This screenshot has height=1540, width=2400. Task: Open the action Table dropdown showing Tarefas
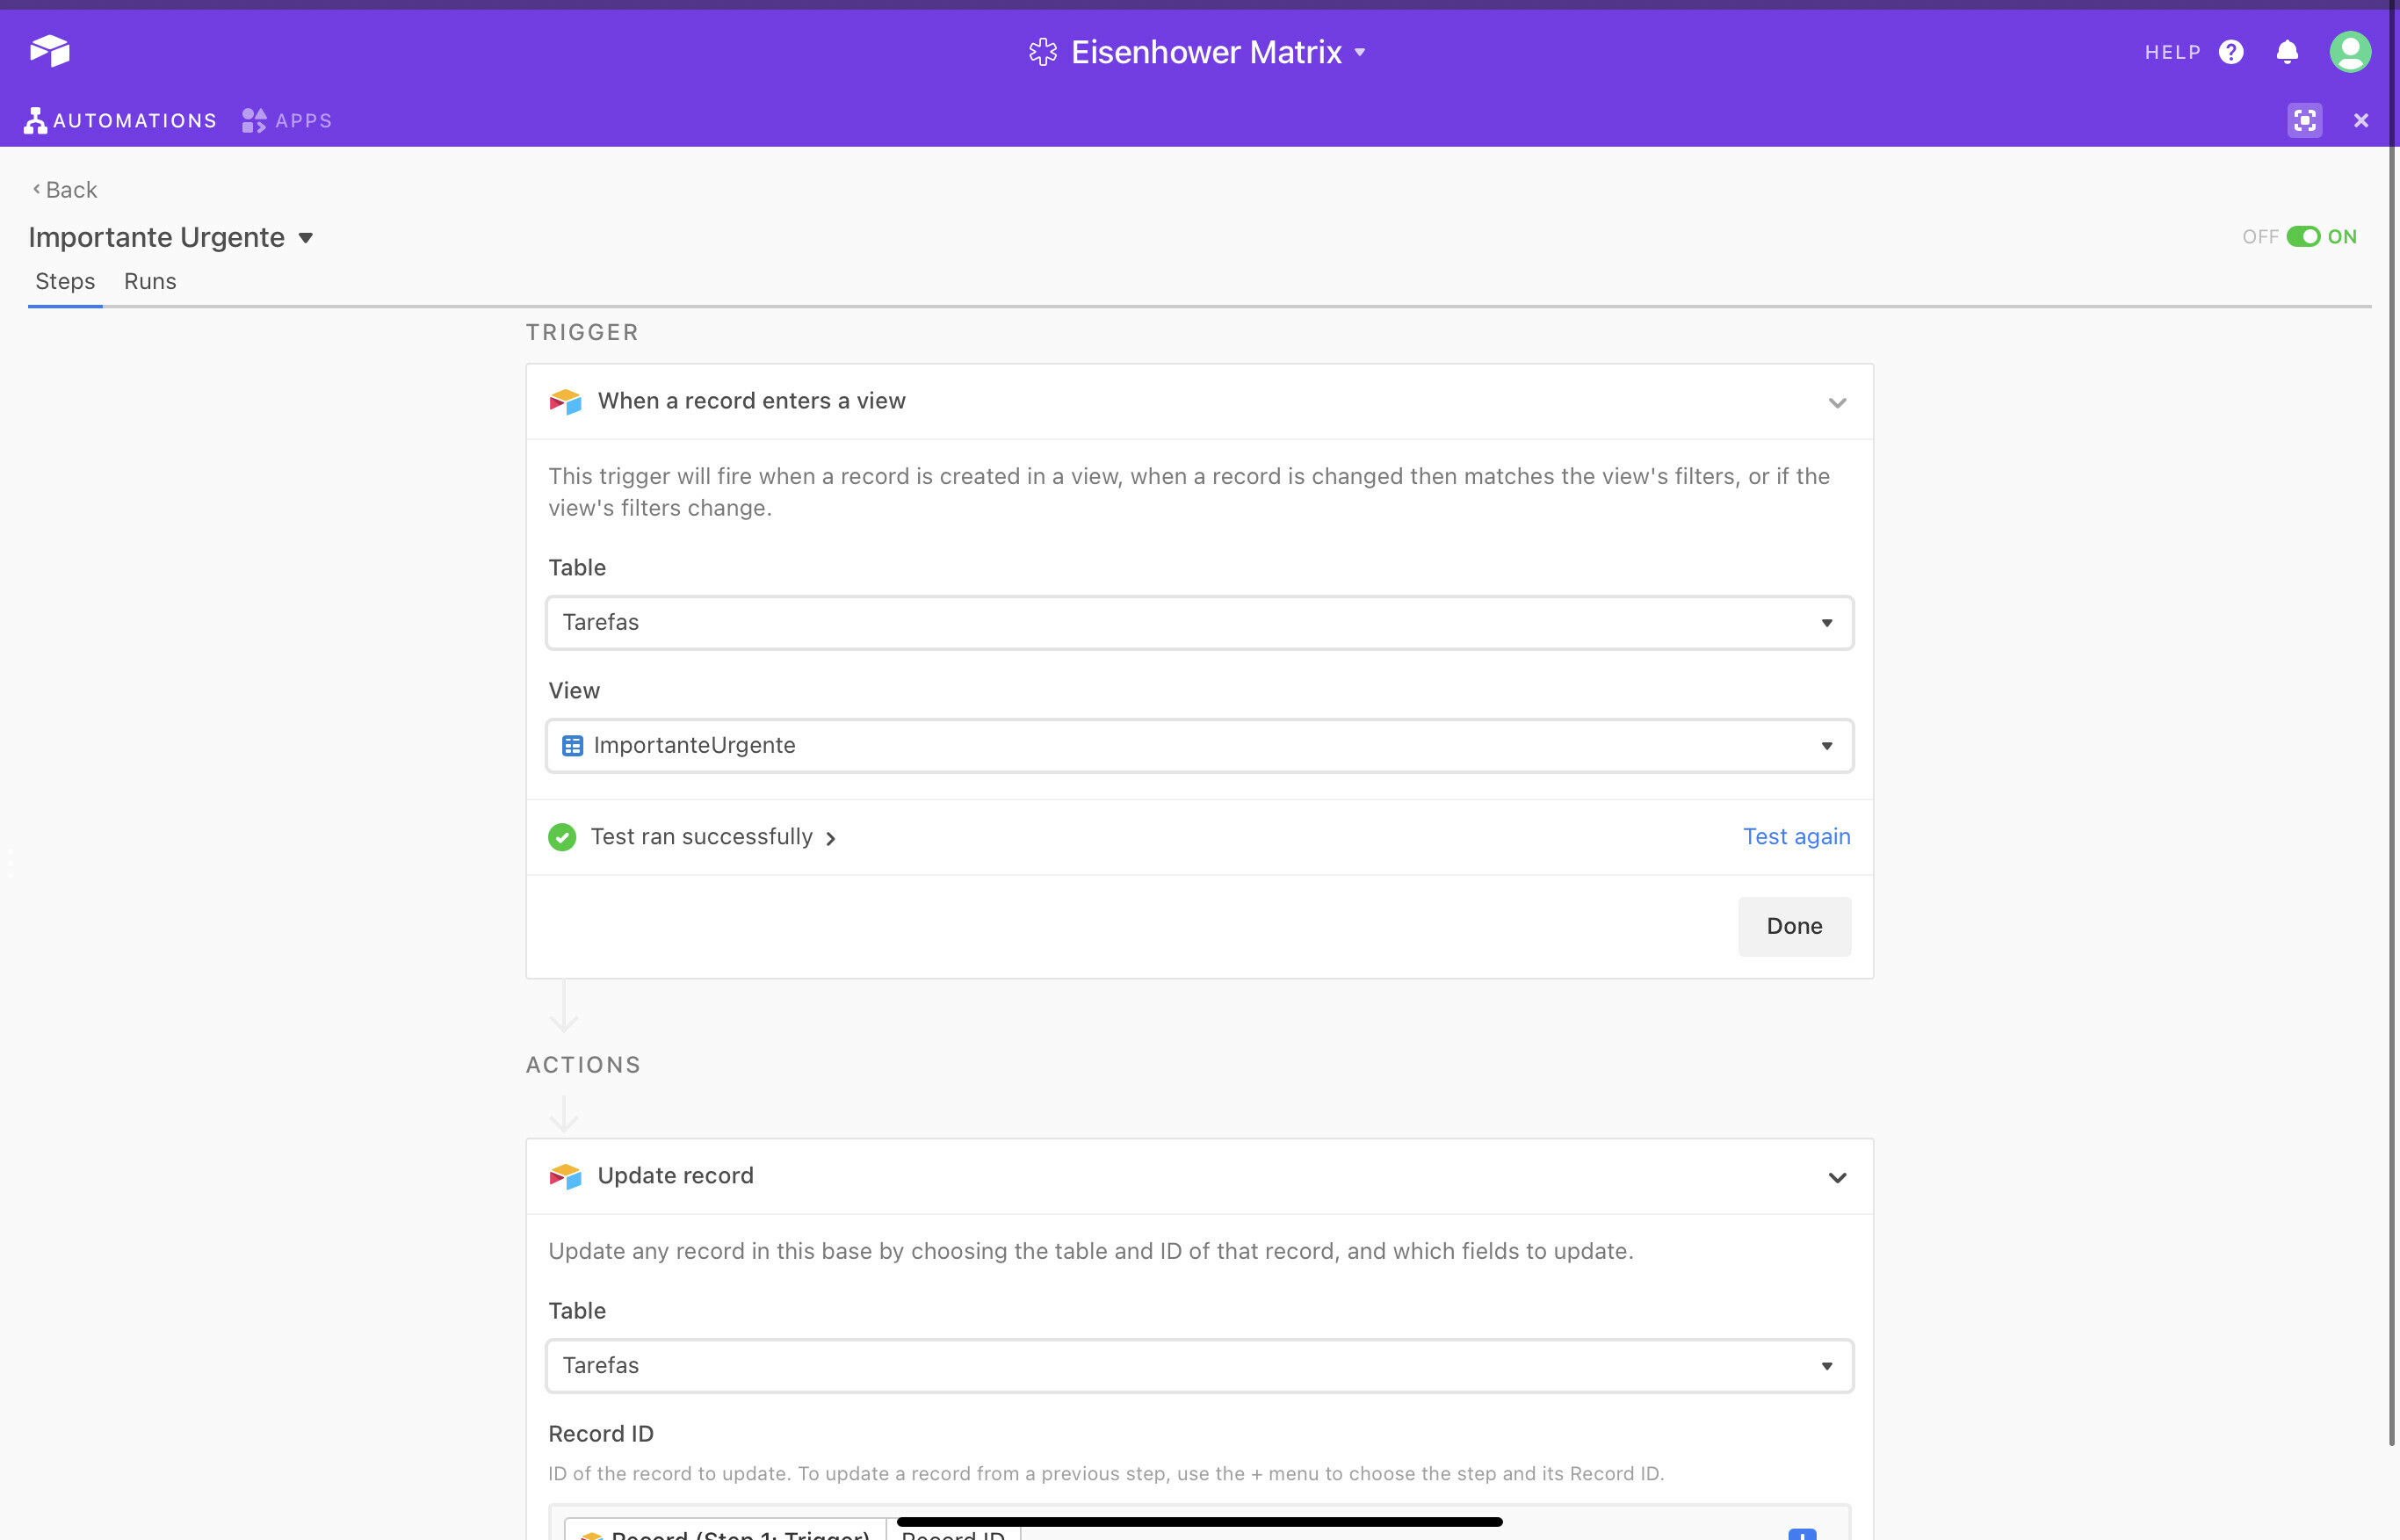coord(1199,1366)
